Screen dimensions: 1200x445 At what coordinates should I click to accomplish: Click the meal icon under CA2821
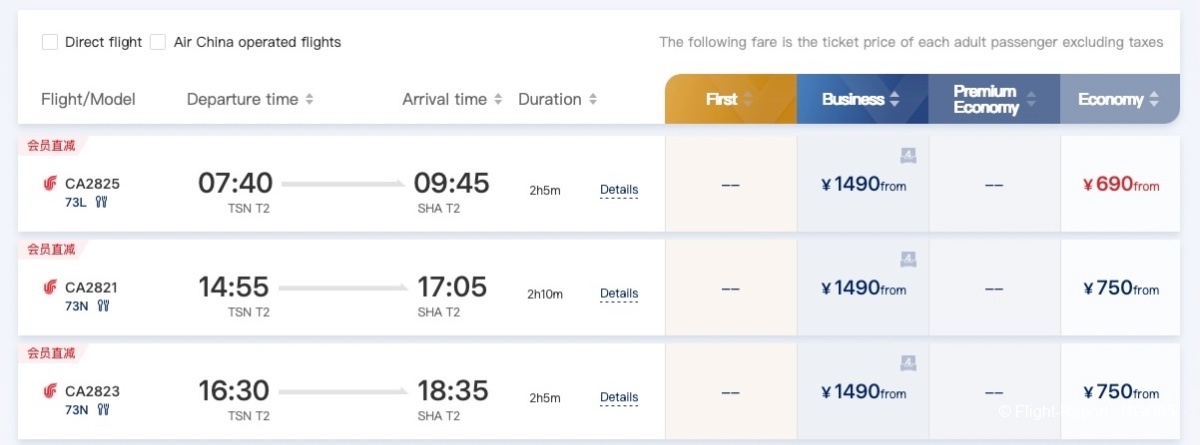point(102,306)
